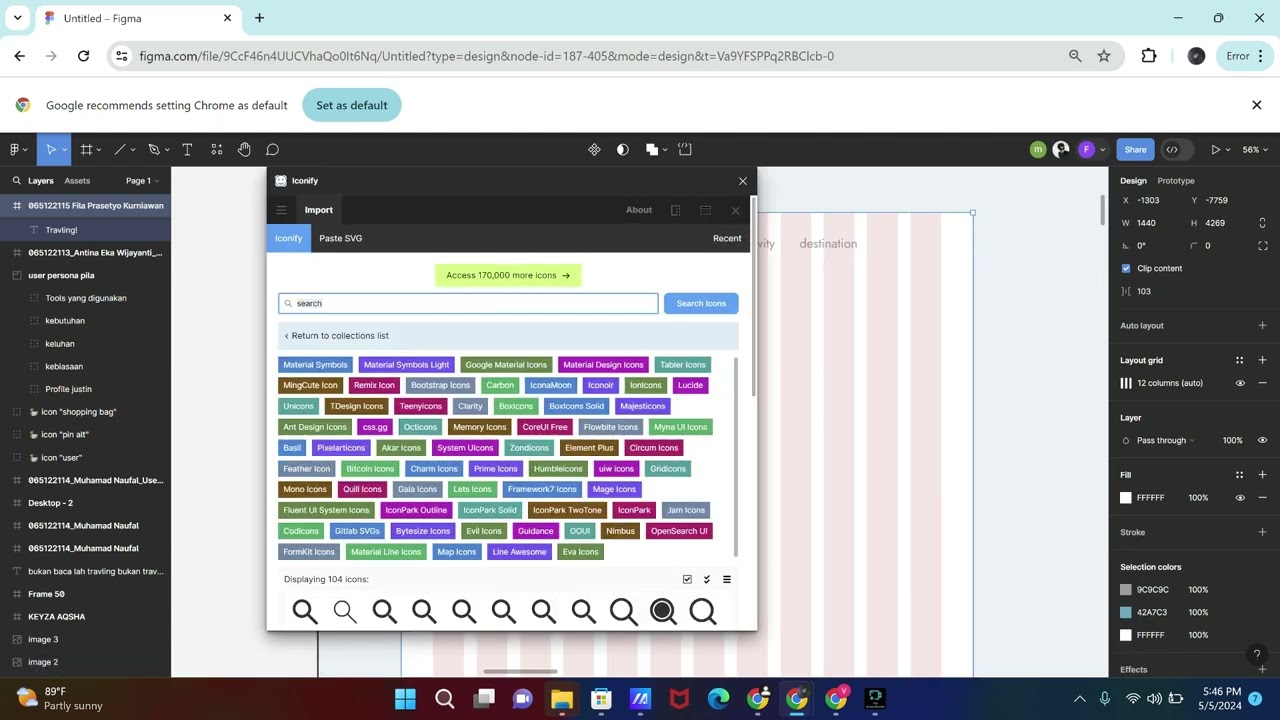Filter by Feather Icon collection
Image resolution: width=1280 pixels, height=720 pixels.
pos(306,469)
